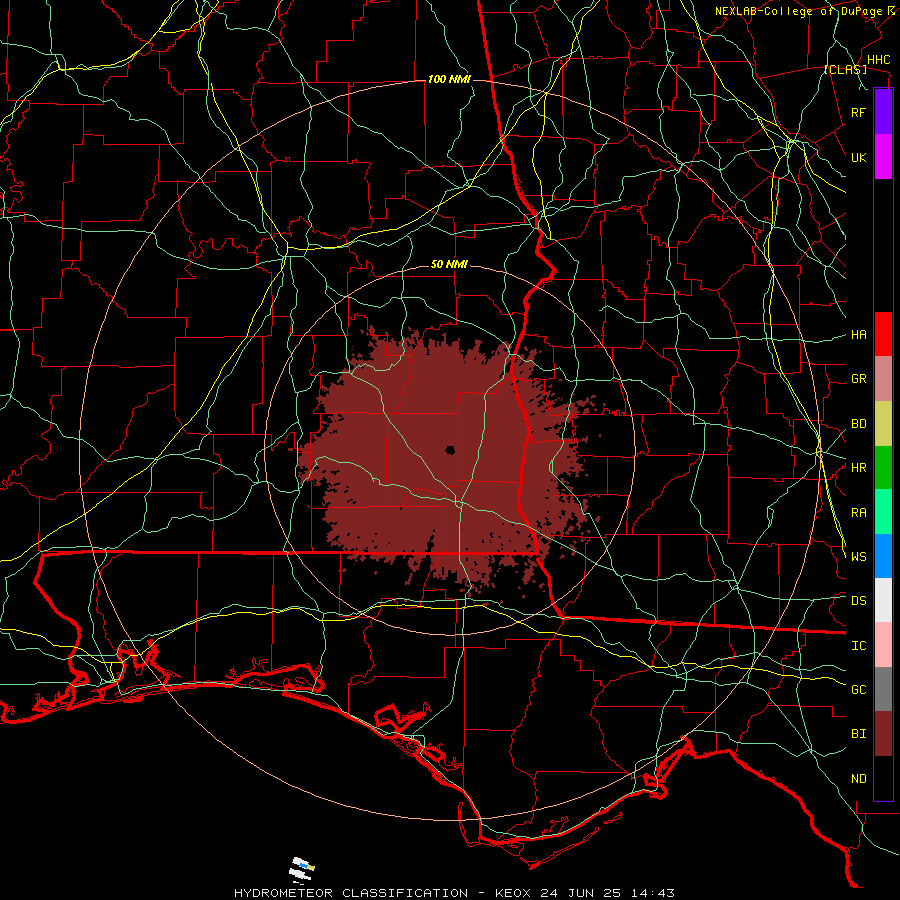Click the 'HHC' product label

[878, 60]
